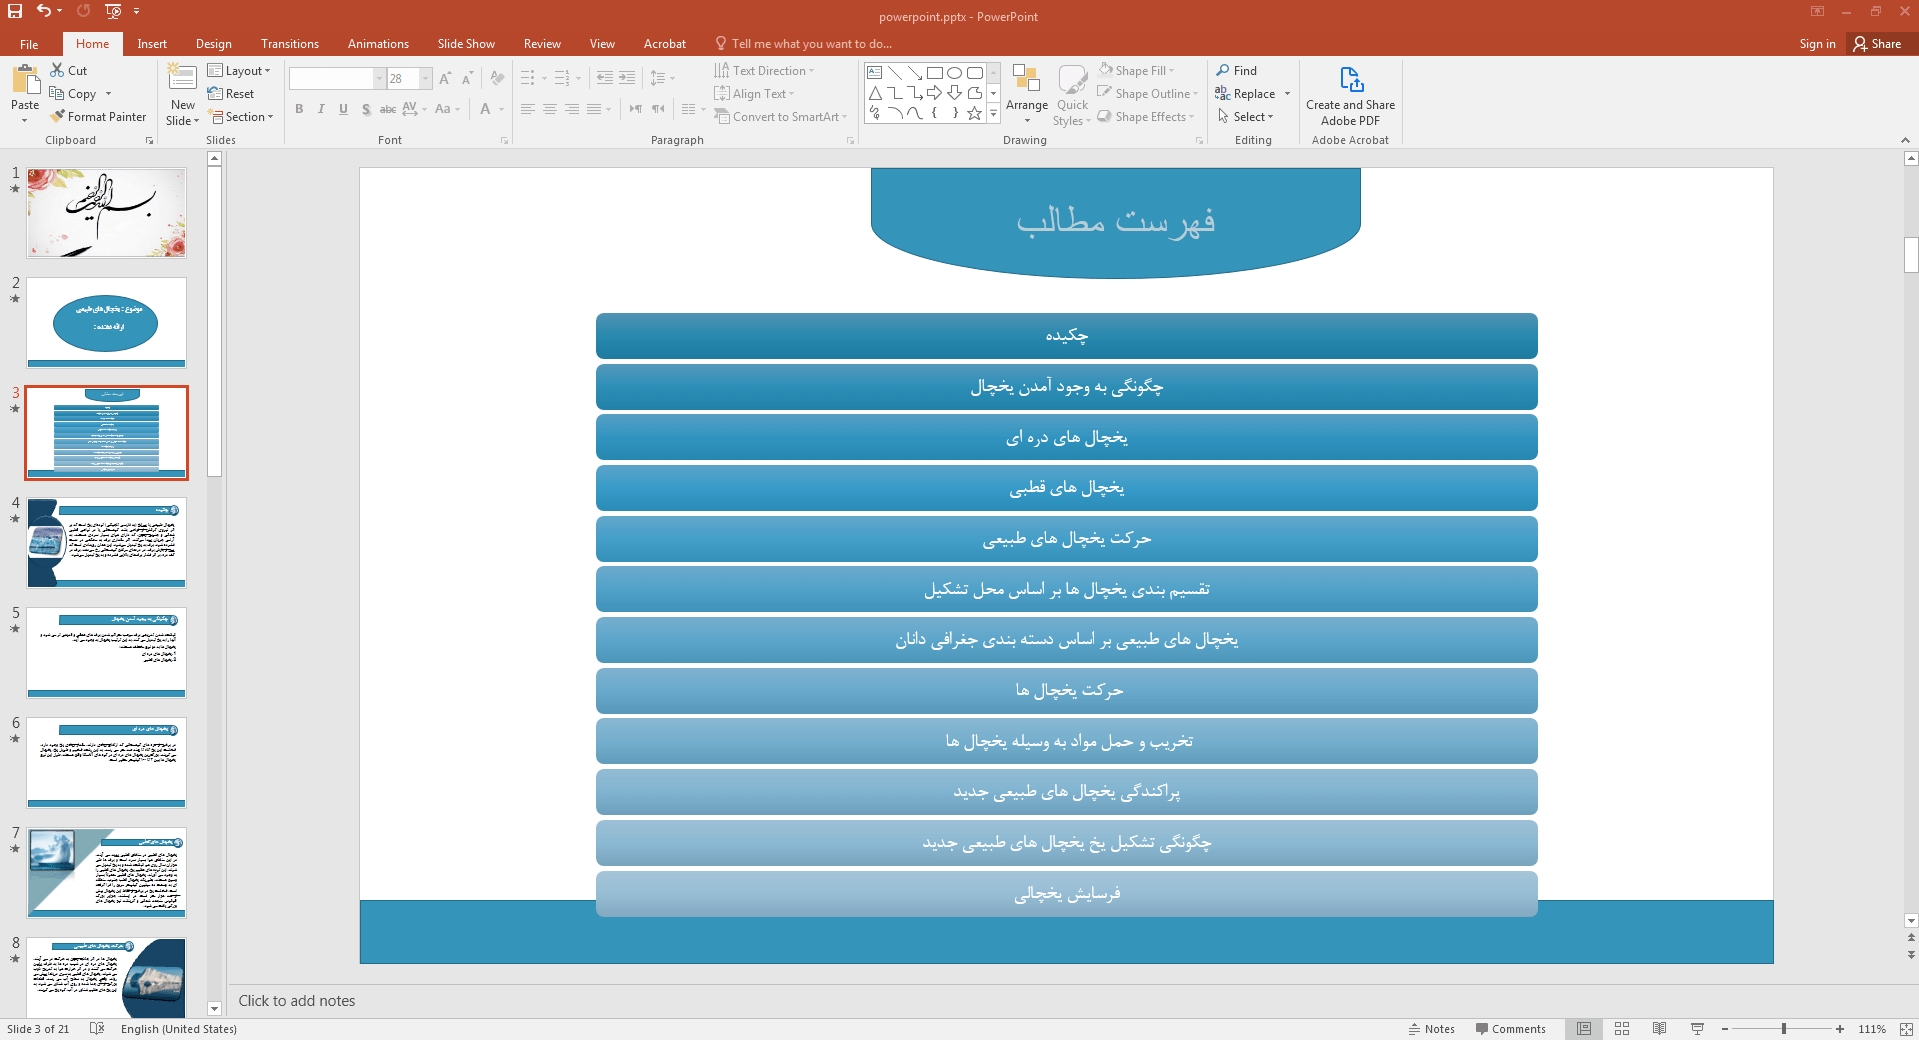
Task: Adjust the zoom slider handle
Action: (1784, 1029)
